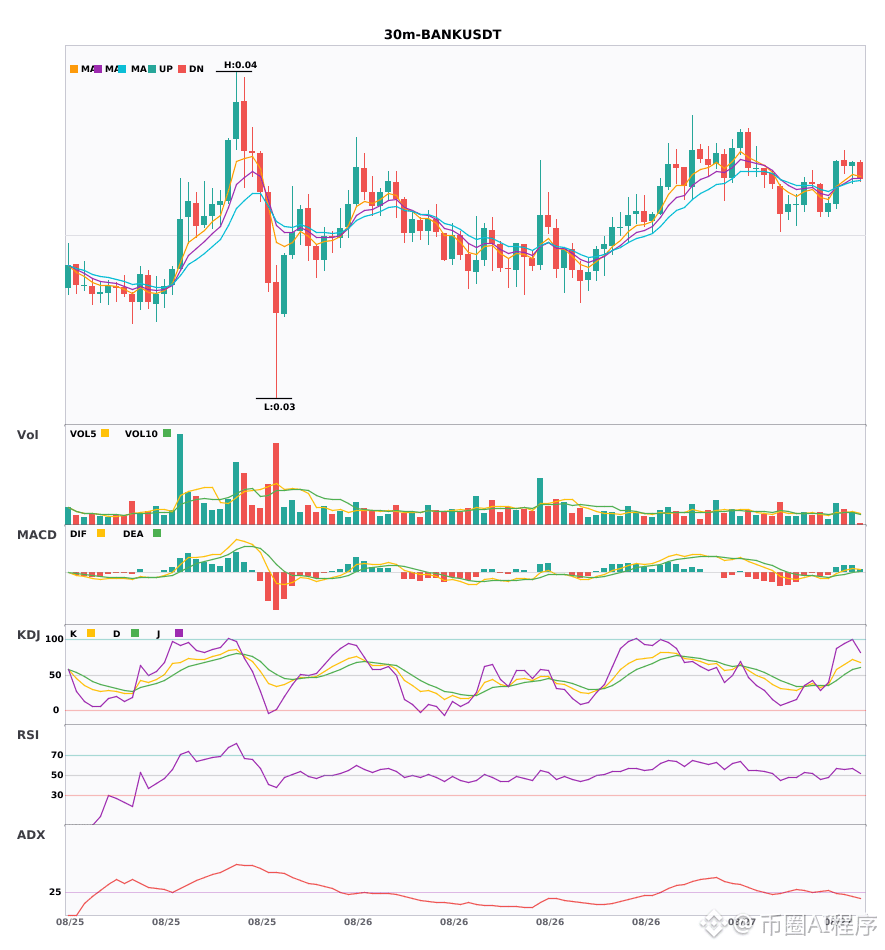Click the cyan MA legend swatch

[x=122, y=69]
